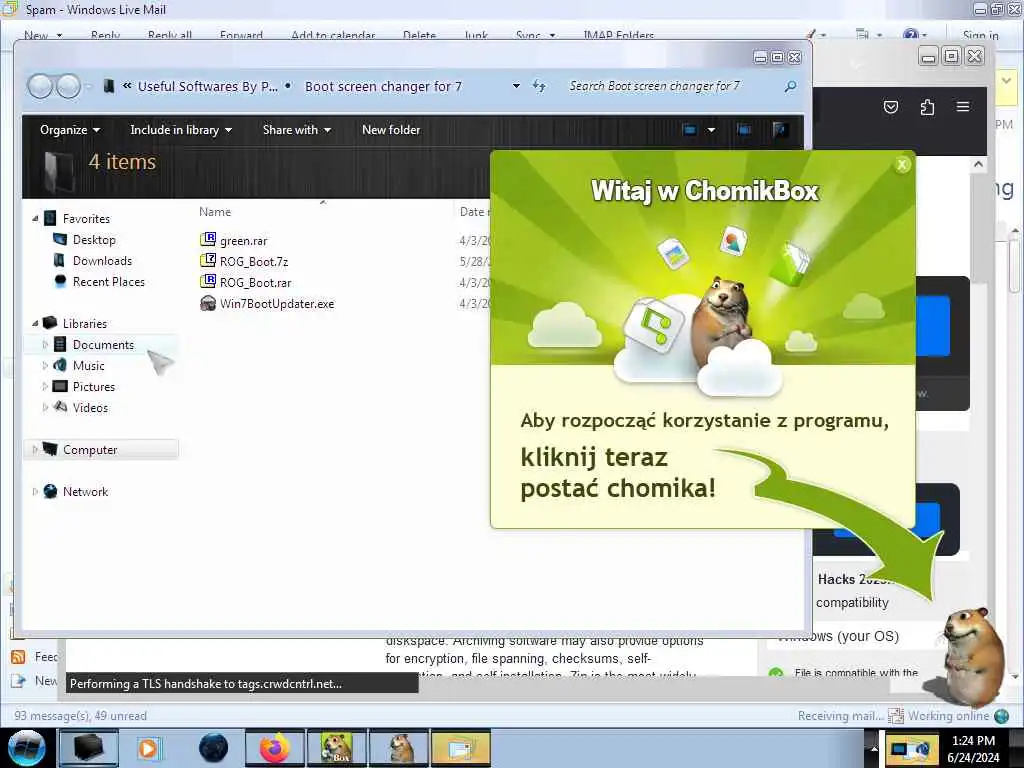
Task: Select Desktop in Favorites
Action: point(94,240)
